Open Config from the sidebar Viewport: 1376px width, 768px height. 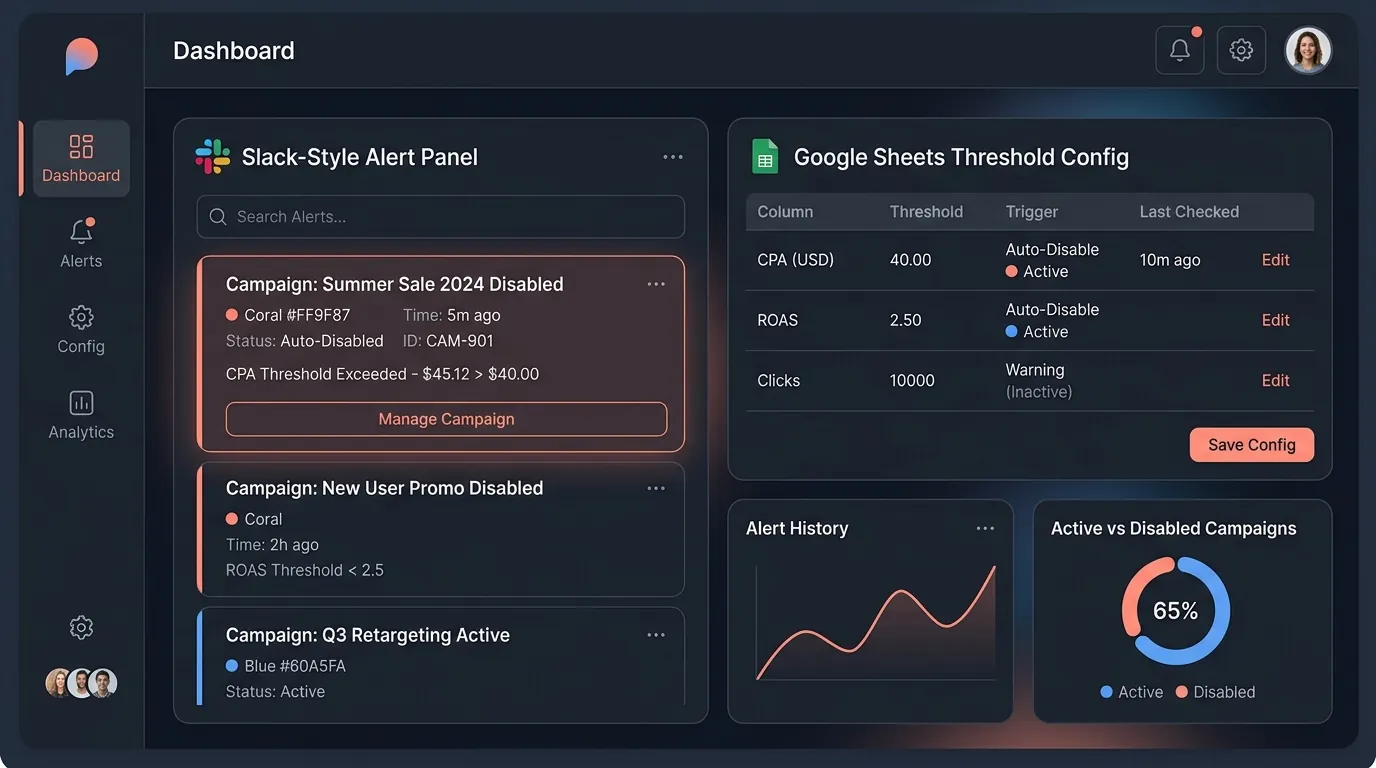tap(81, 330)
